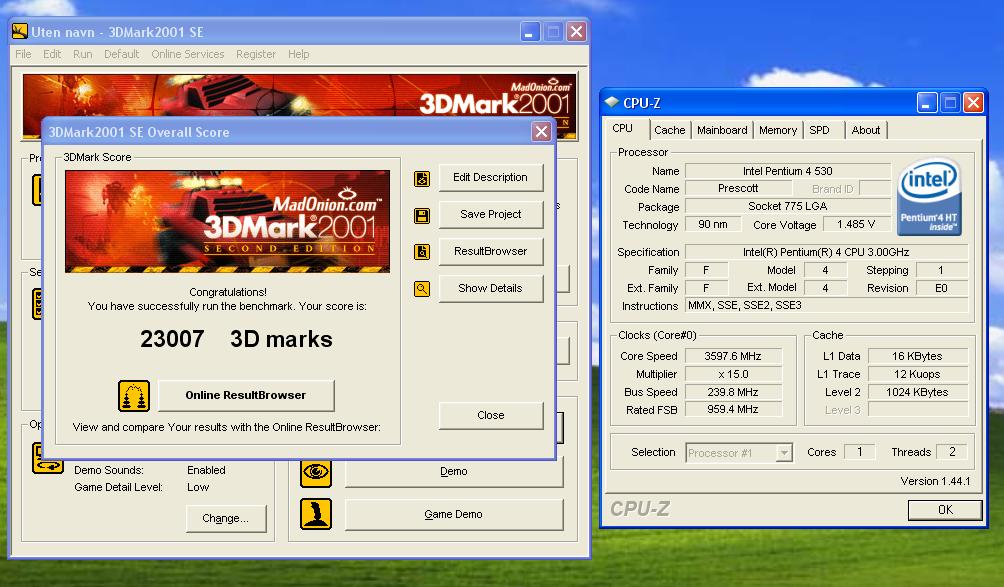
Task: Click the Core Speed value 3597.6 MHz
Action: 733,356
